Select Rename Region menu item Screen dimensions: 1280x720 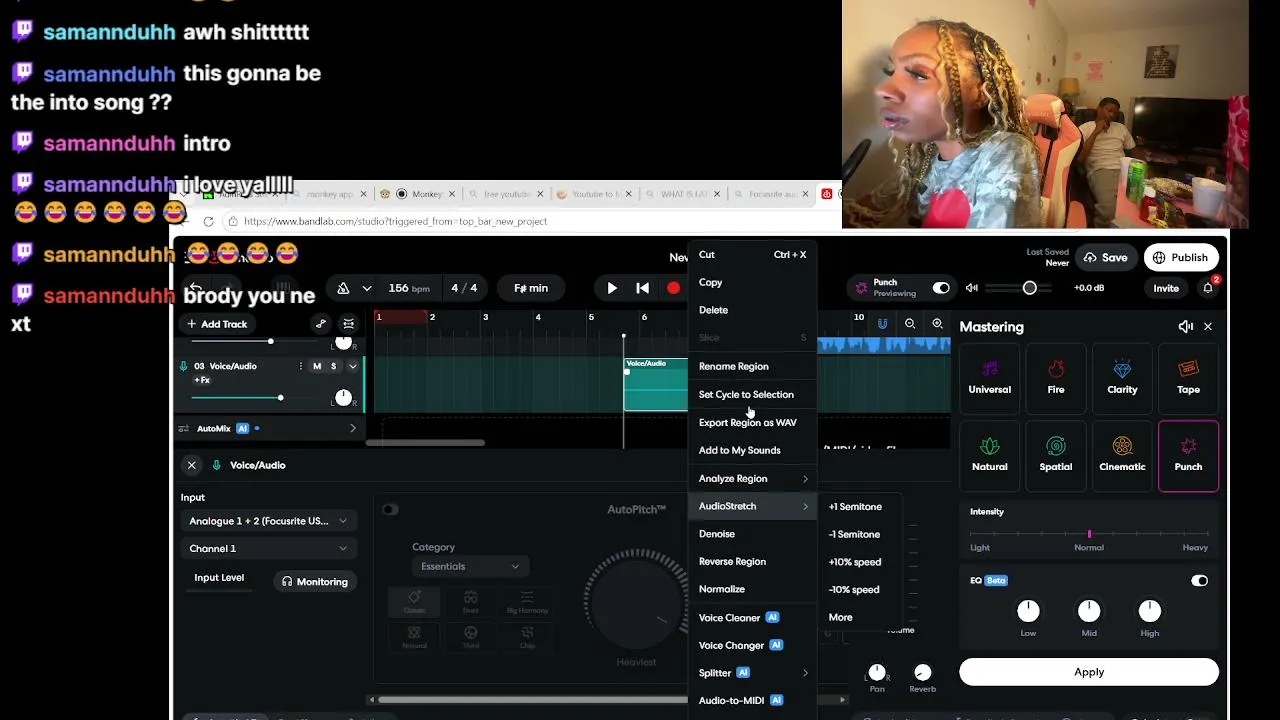pos(753,366)
